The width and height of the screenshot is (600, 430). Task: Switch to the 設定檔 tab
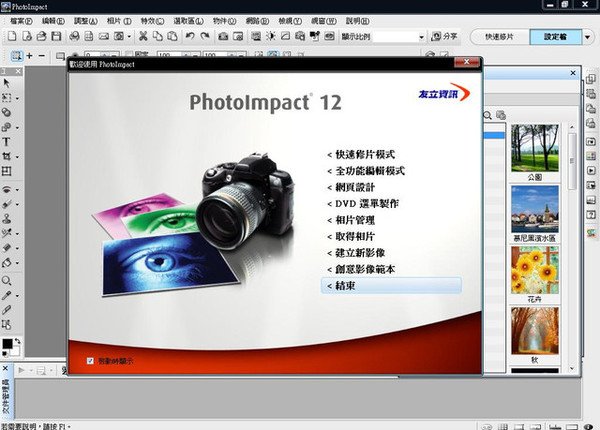[x=556, y=37]
